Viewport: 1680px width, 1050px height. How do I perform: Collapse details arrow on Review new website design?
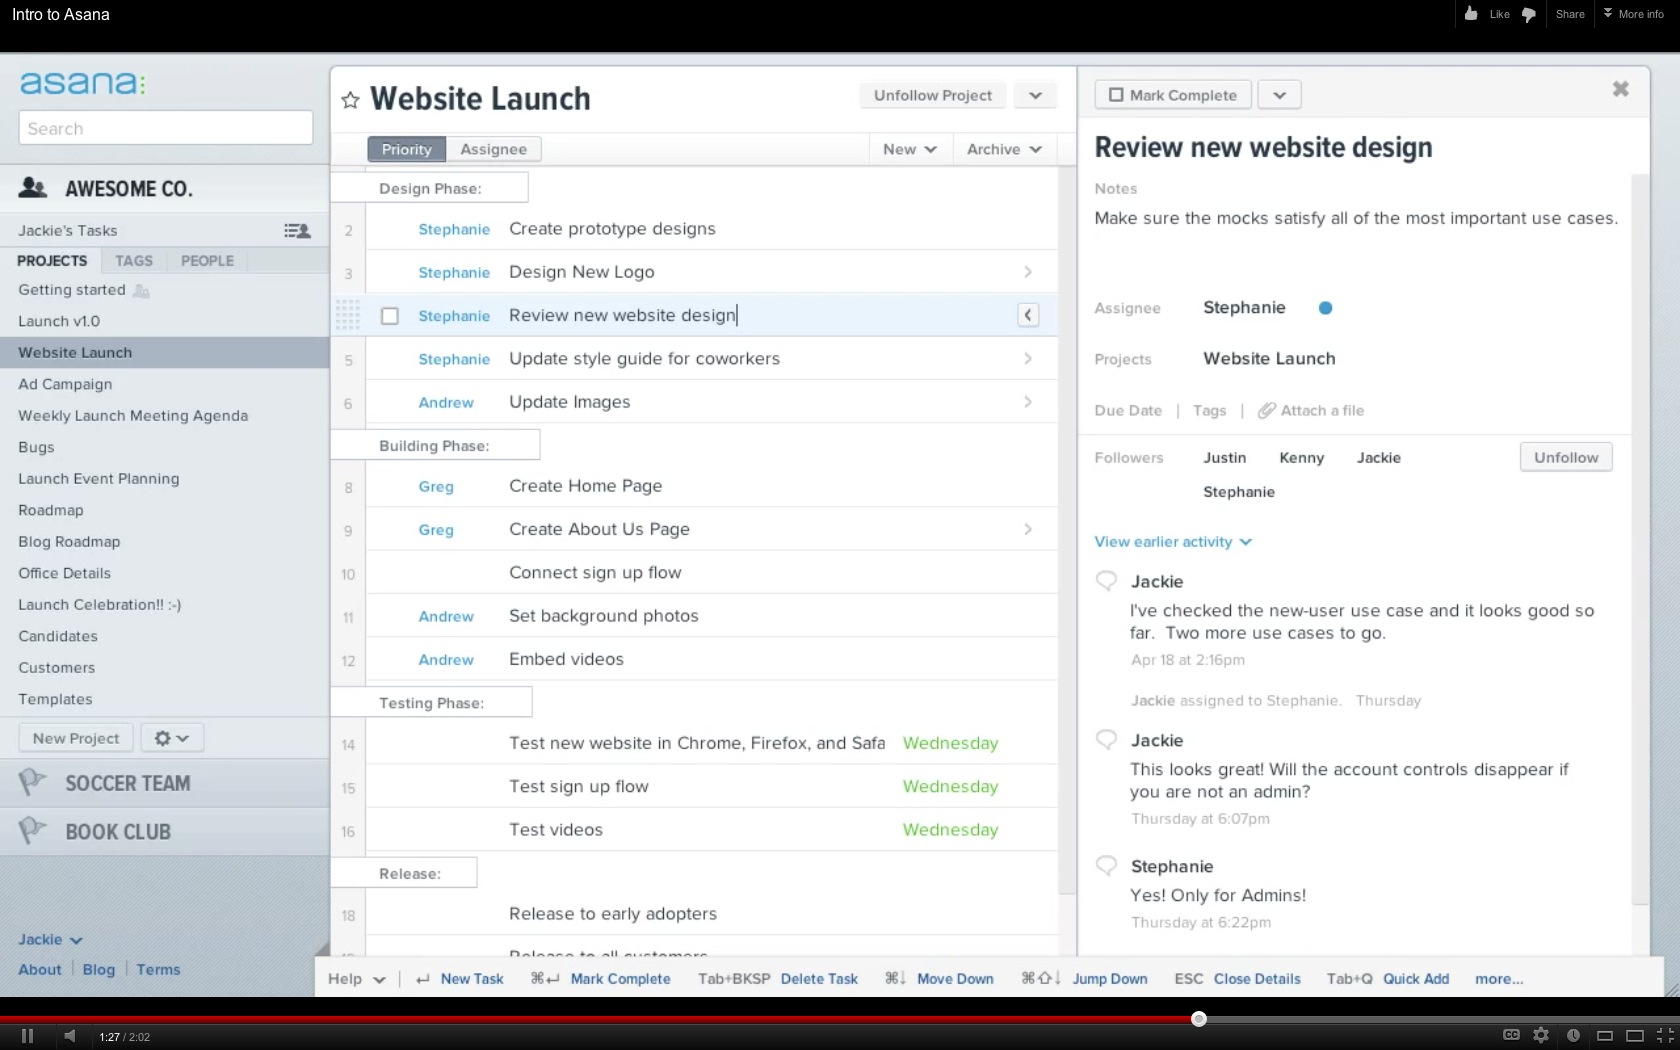(1028, 315)
